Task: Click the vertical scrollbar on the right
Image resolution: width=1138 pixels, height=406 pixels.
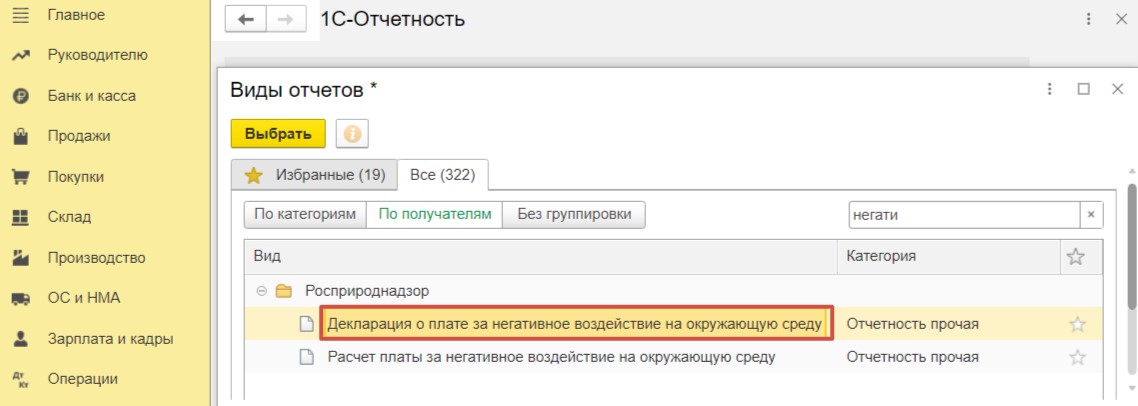Action: [x=1131, y=247]
